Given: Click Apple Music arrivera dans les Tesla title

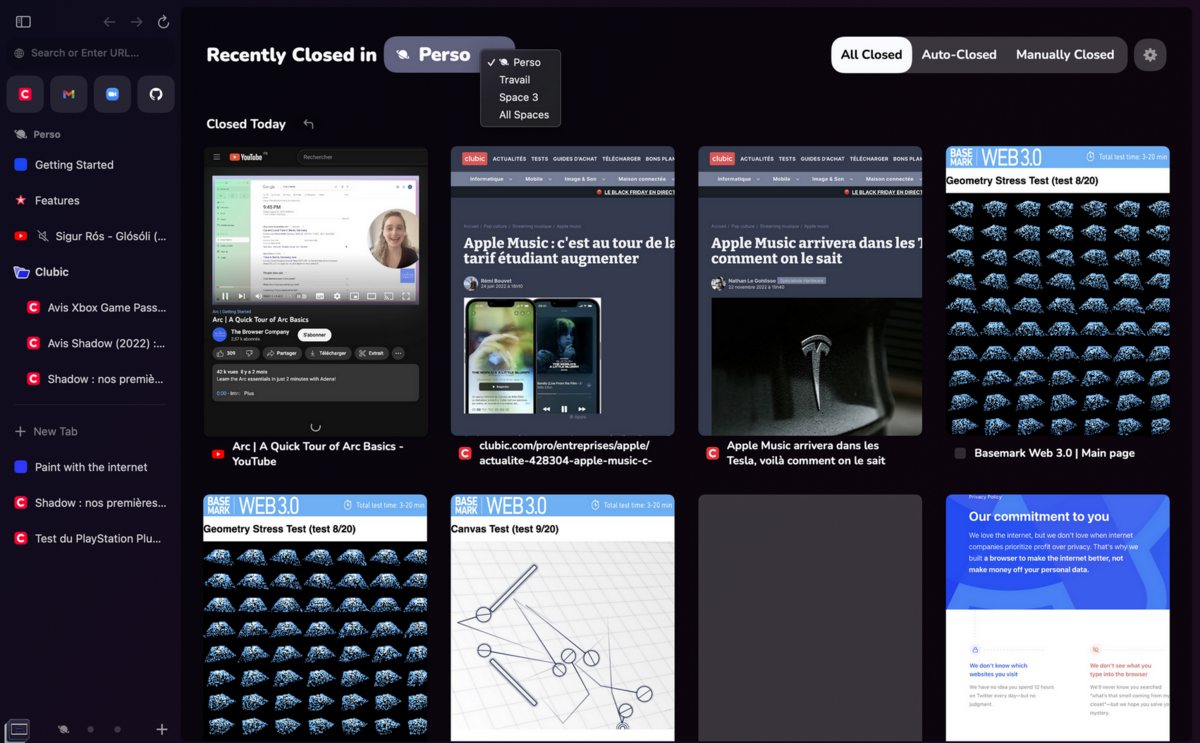Looking at the screenshot, I should [x=806, y=453].
